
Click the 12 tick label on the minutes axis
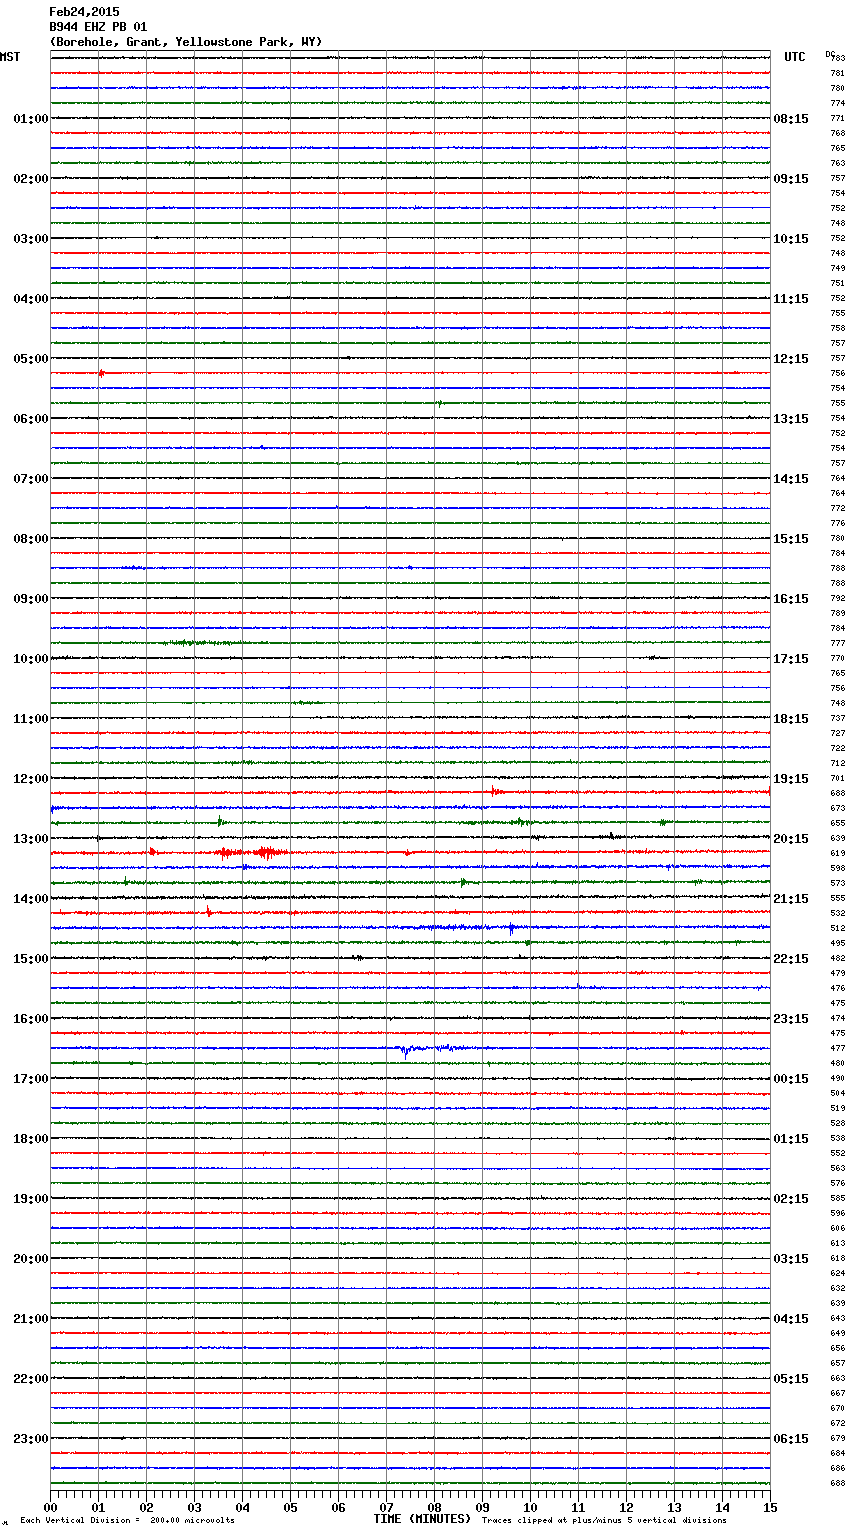pyautogui.click(x=626, y=1507)
